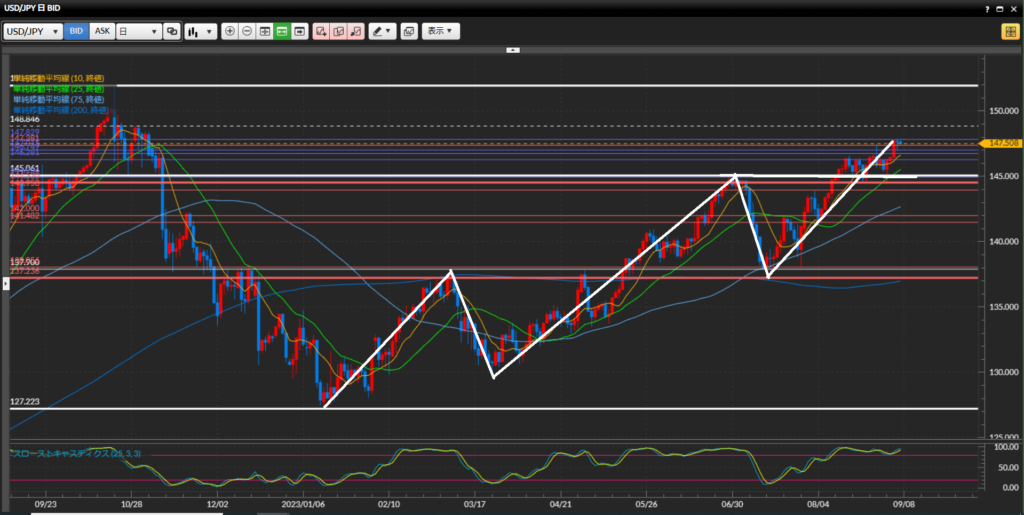Switch price display to BID
The width and height of the screenshot is (1024, 515).
point(76,31)
